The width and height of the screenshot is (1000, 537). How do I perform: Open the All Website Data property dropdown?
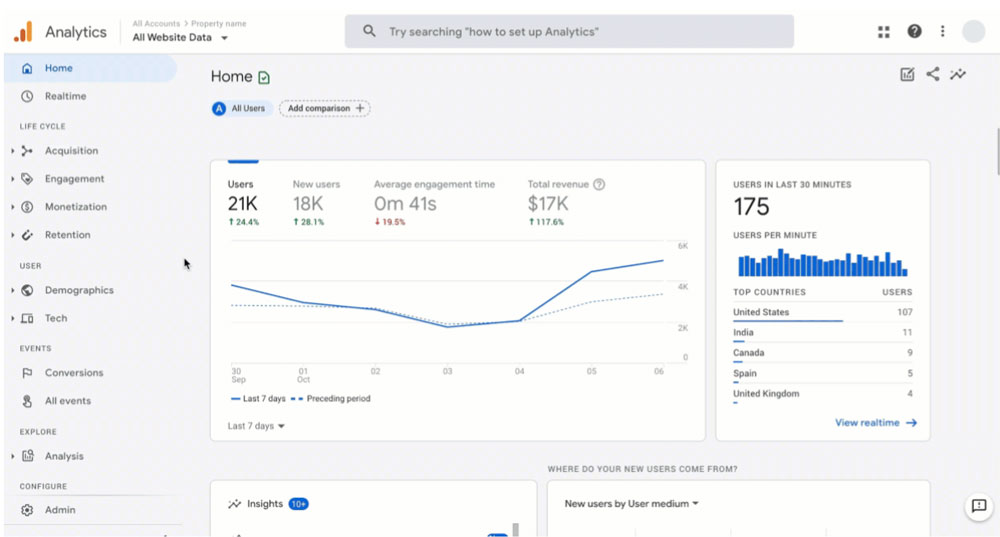[x=180, y=38]
